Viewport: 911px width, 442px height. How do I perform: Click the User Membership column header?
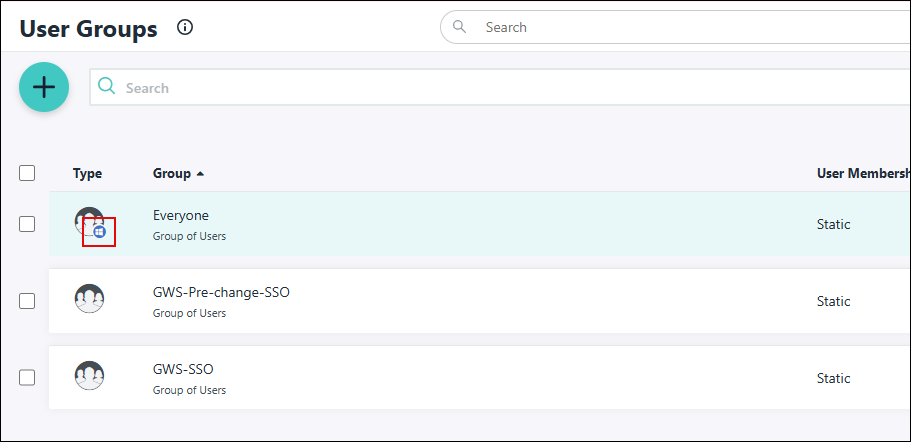tap(862, 174)
